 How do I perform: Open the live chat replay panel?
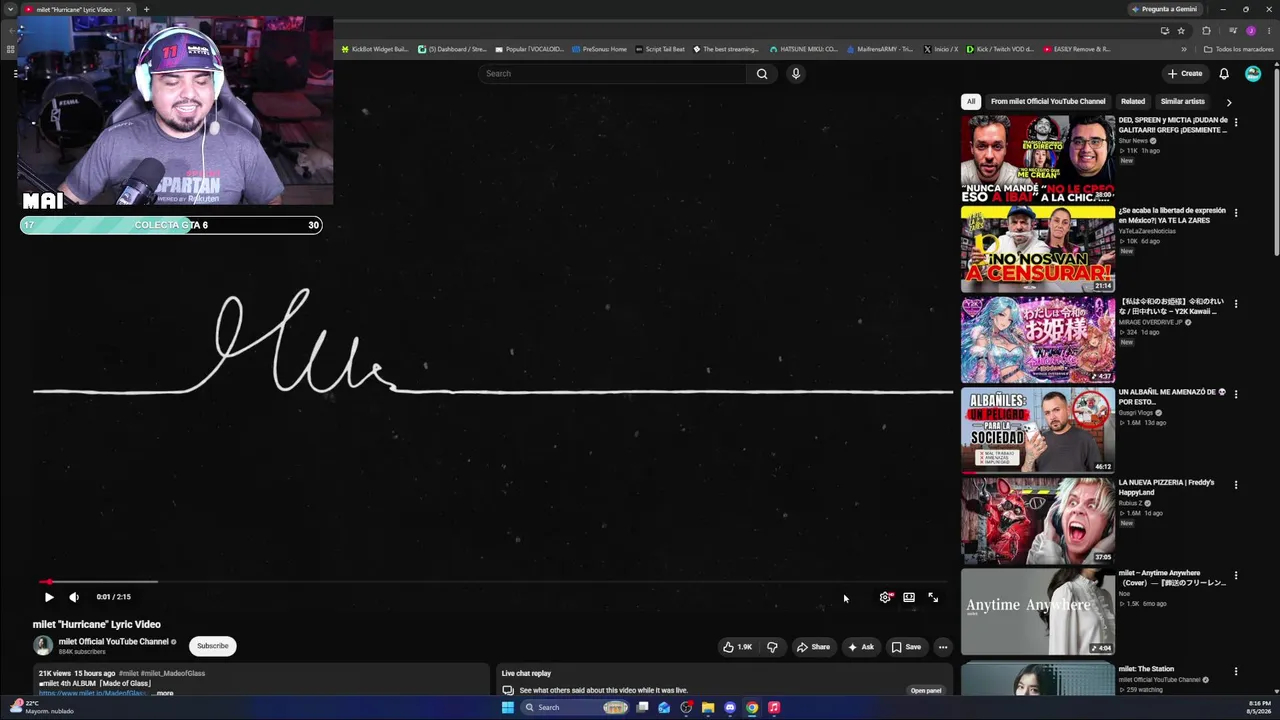click(x=926, y=690)
